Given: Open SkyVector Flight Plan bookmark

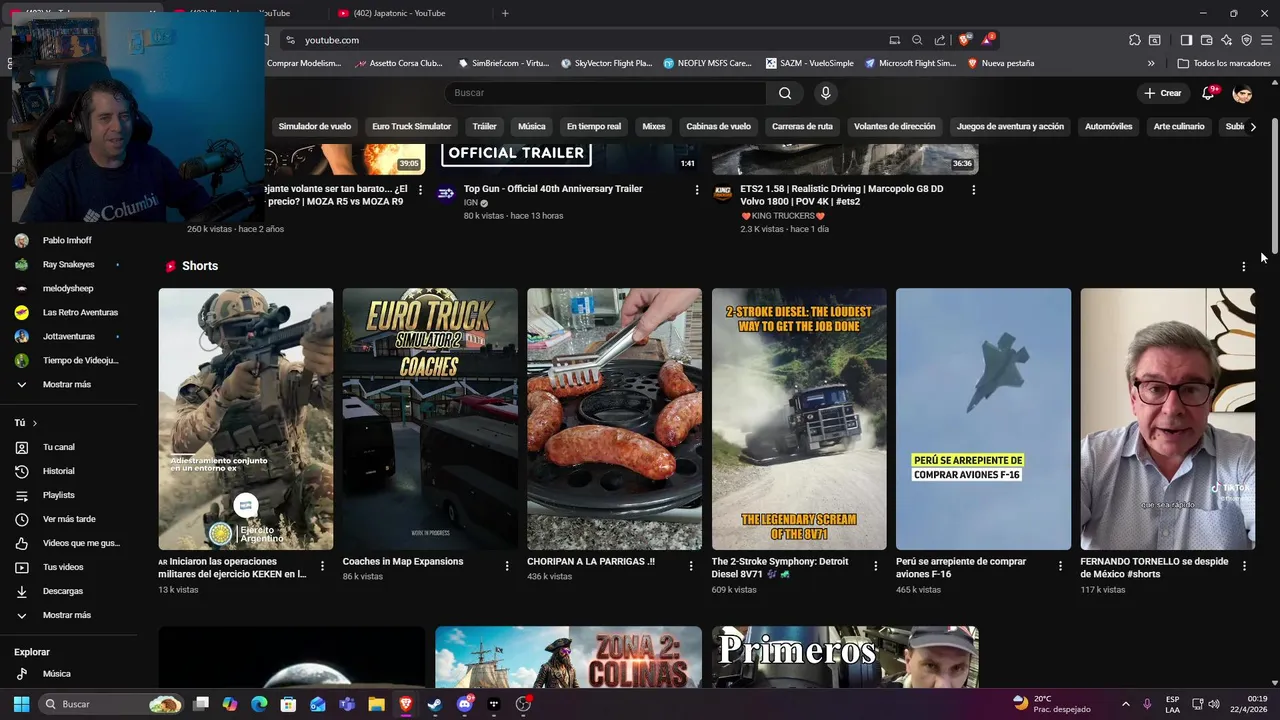Looking at the screenshot, I should [x=606, y=63].
